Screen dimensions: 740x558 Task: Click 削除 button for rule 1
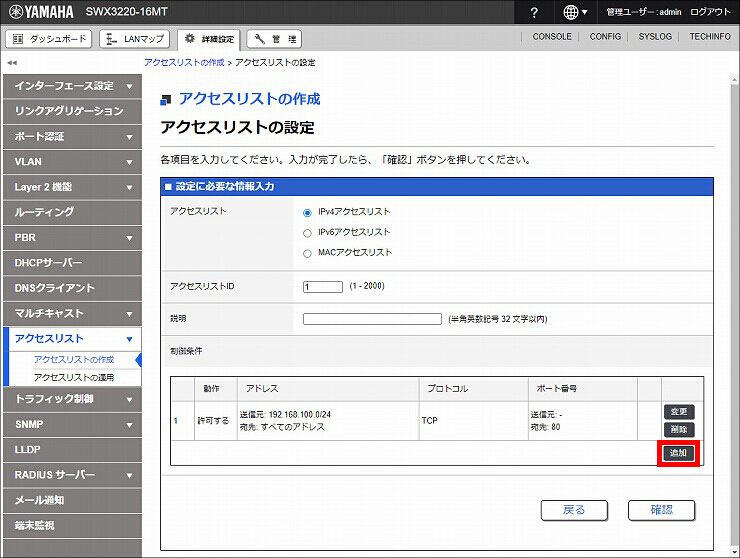tap(679, 430)
